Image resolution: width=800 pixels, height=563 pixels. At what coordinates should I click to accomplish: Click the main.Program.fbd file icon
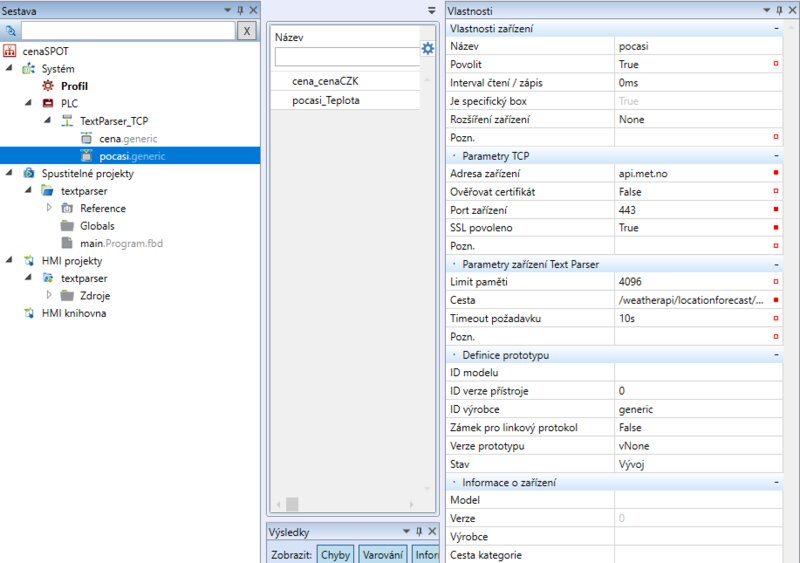click(67, 243)
